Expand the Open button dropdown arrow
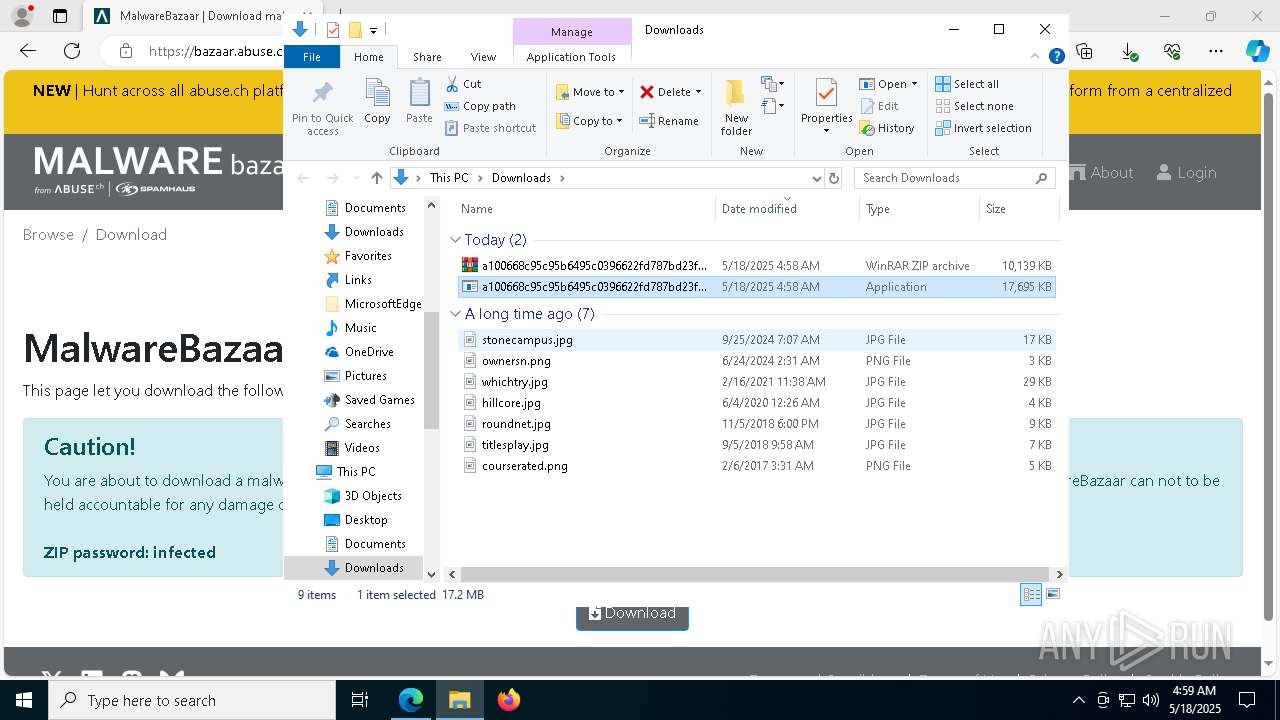This screenshot has height=720, width=1280. point(914,84)
